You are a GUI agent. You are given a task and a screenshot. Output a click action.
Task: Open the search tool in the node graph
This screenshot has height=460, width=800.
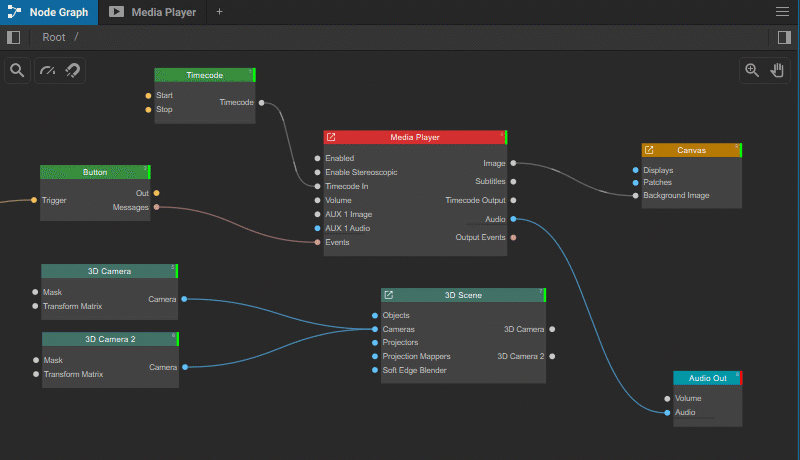tap(17, 70)
